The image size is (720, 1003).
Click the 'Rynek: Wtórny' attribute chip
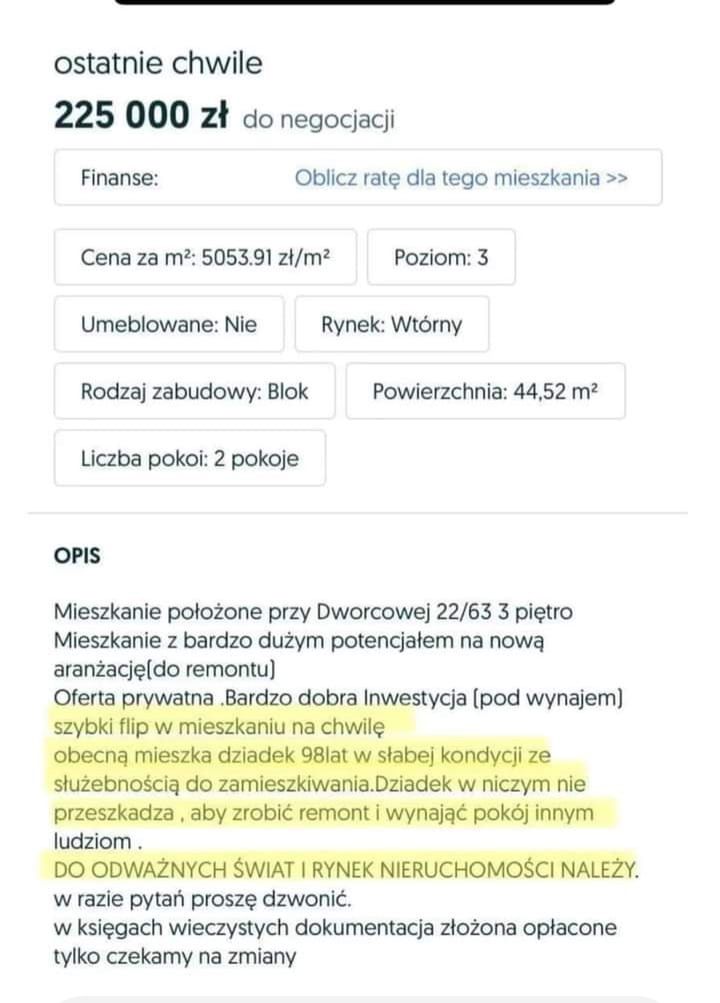point(393,324)
